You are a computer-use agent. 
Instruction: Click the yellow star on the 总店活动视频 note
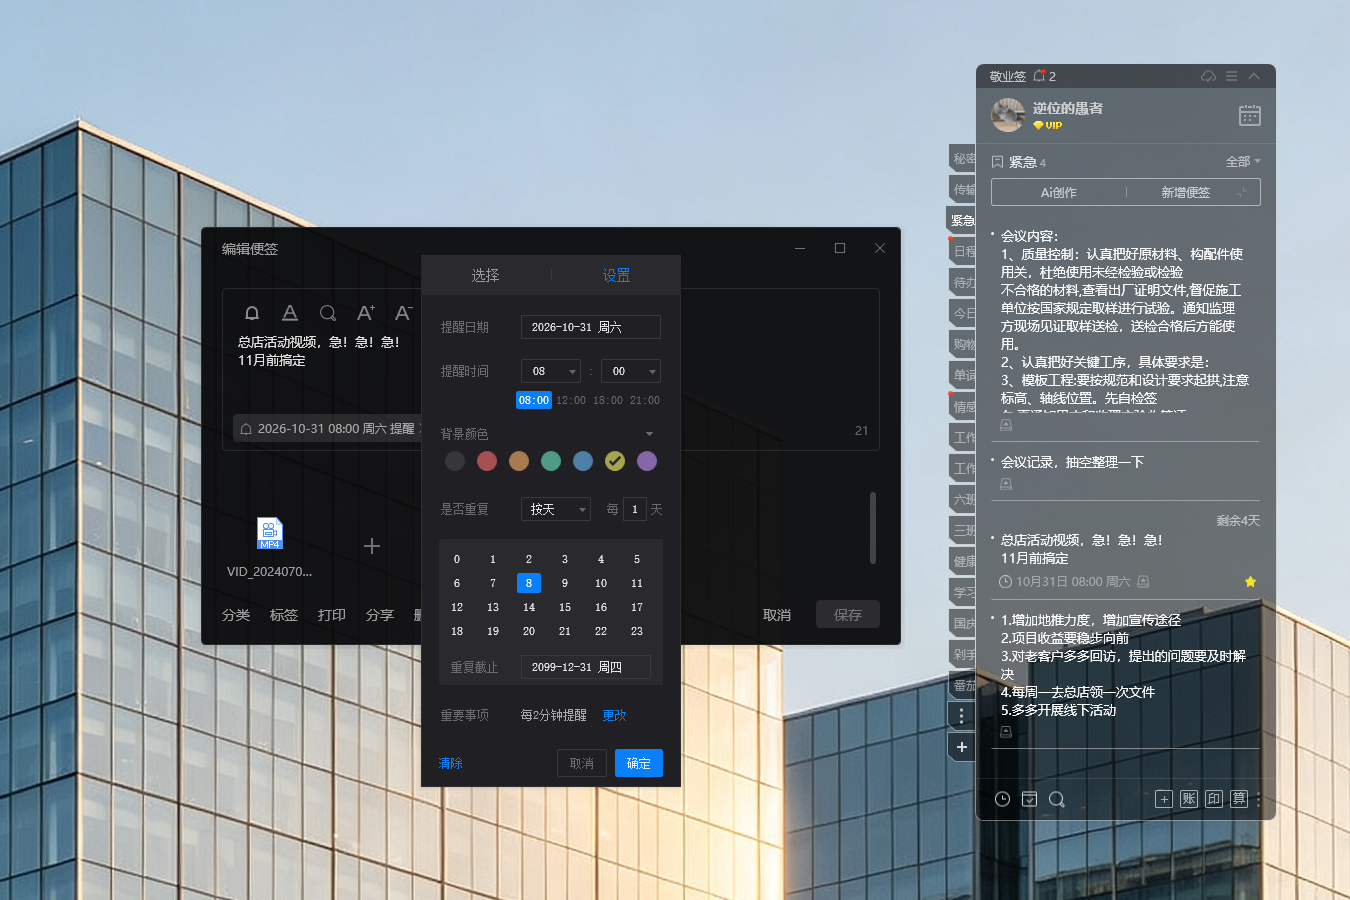1250,581
